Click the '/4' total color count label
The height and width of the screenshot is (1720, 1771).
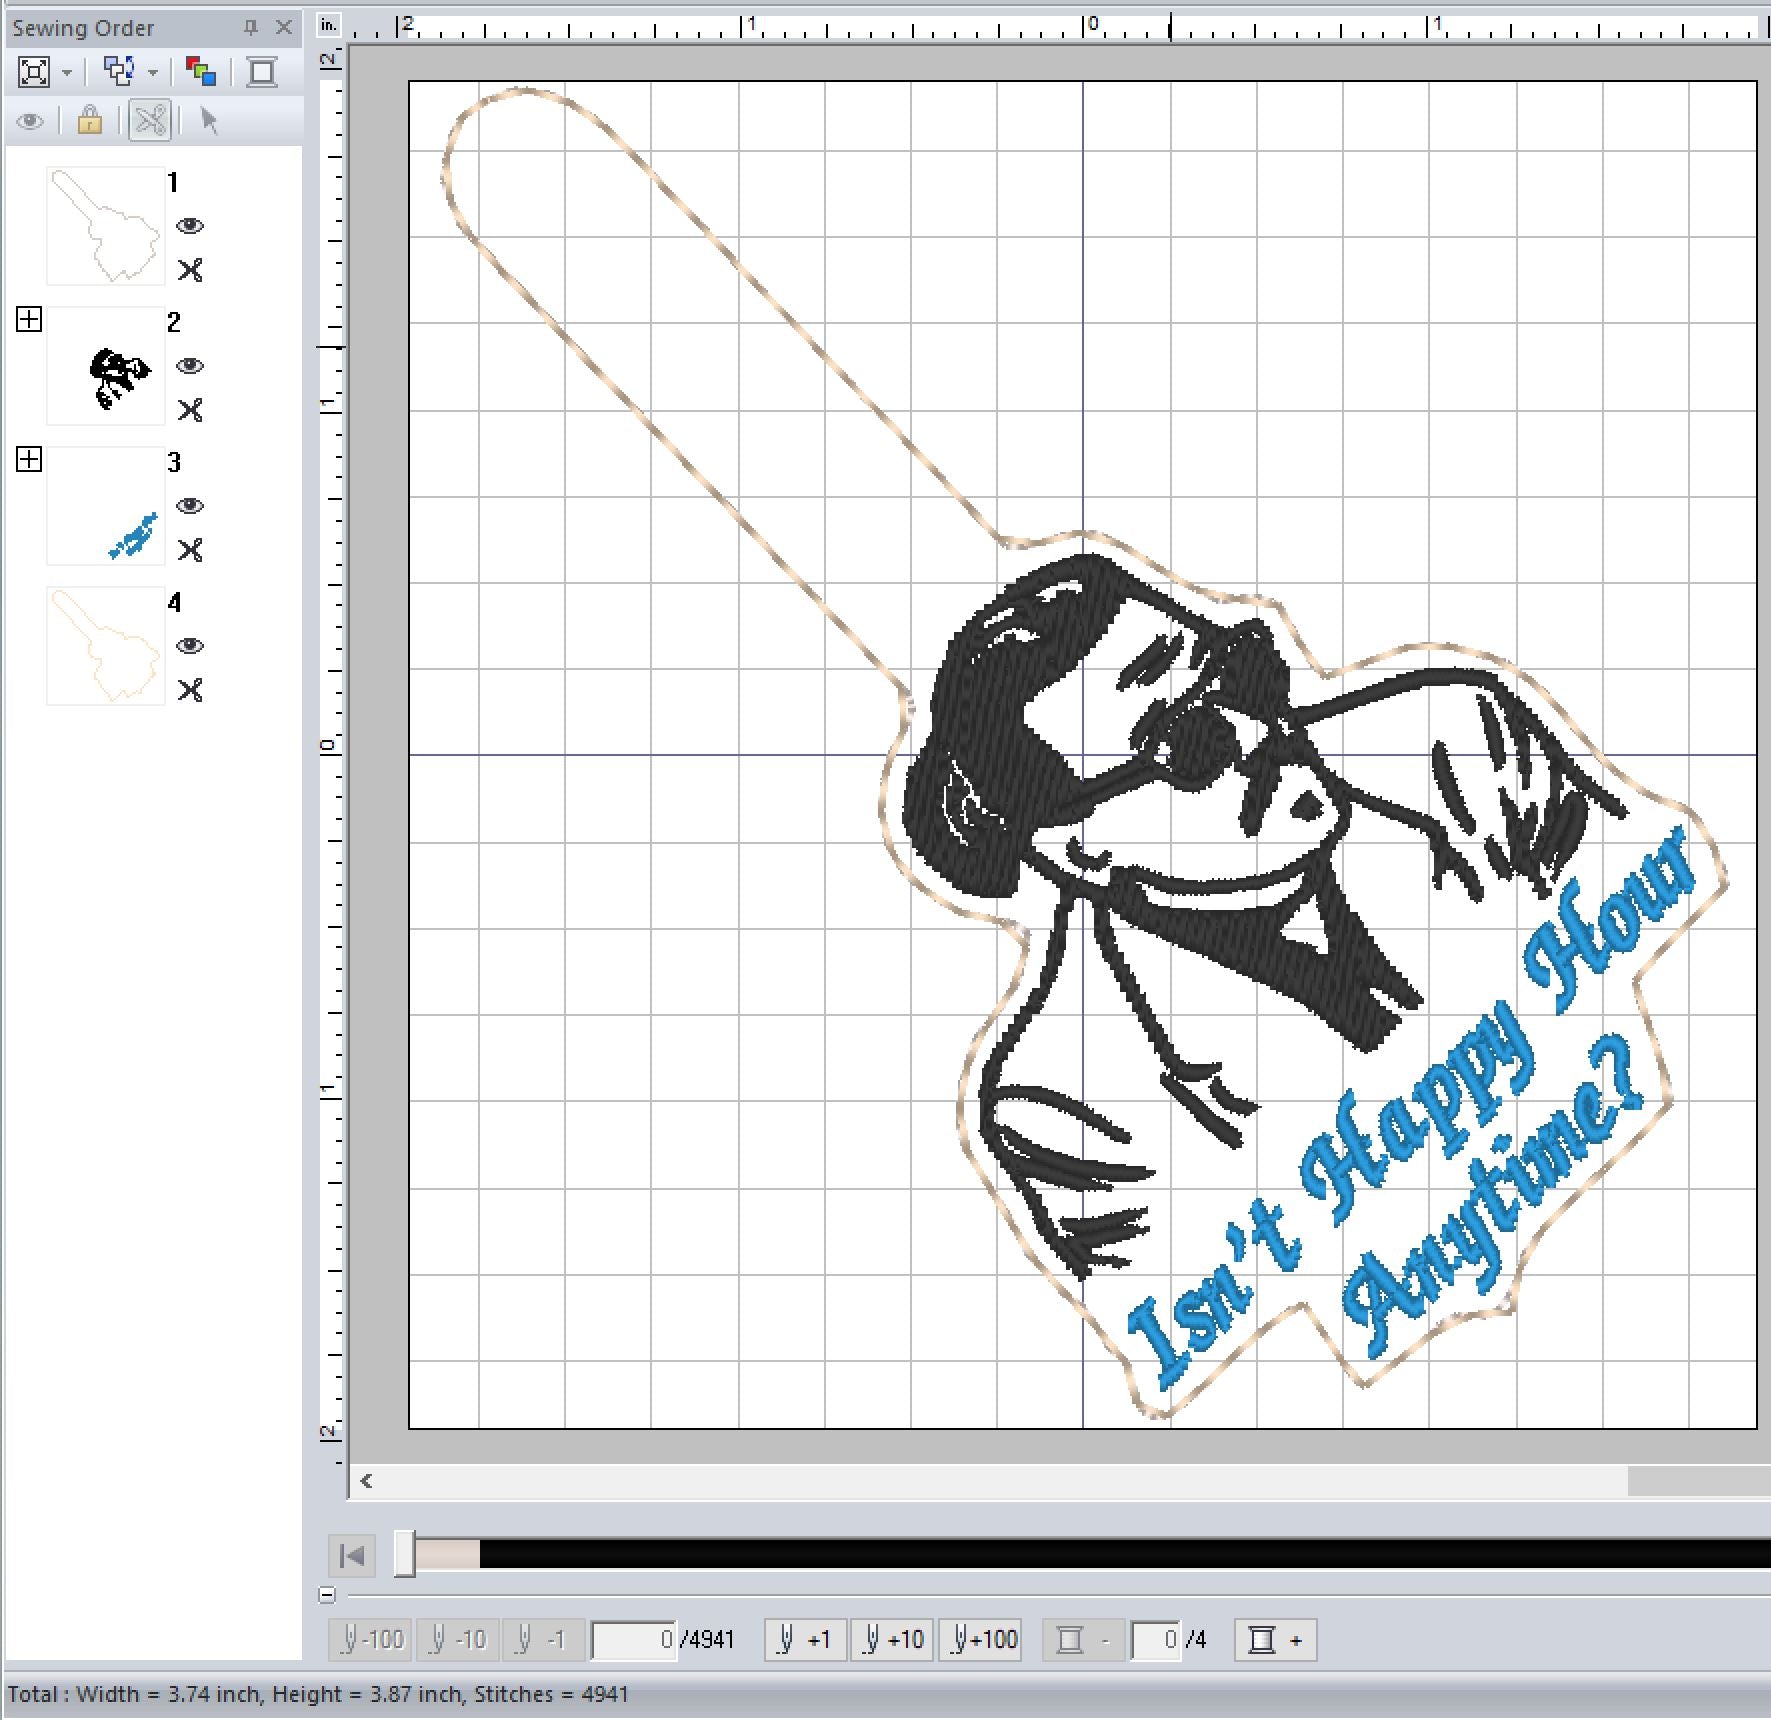pyautogui.click(x=1195, y=1640)
